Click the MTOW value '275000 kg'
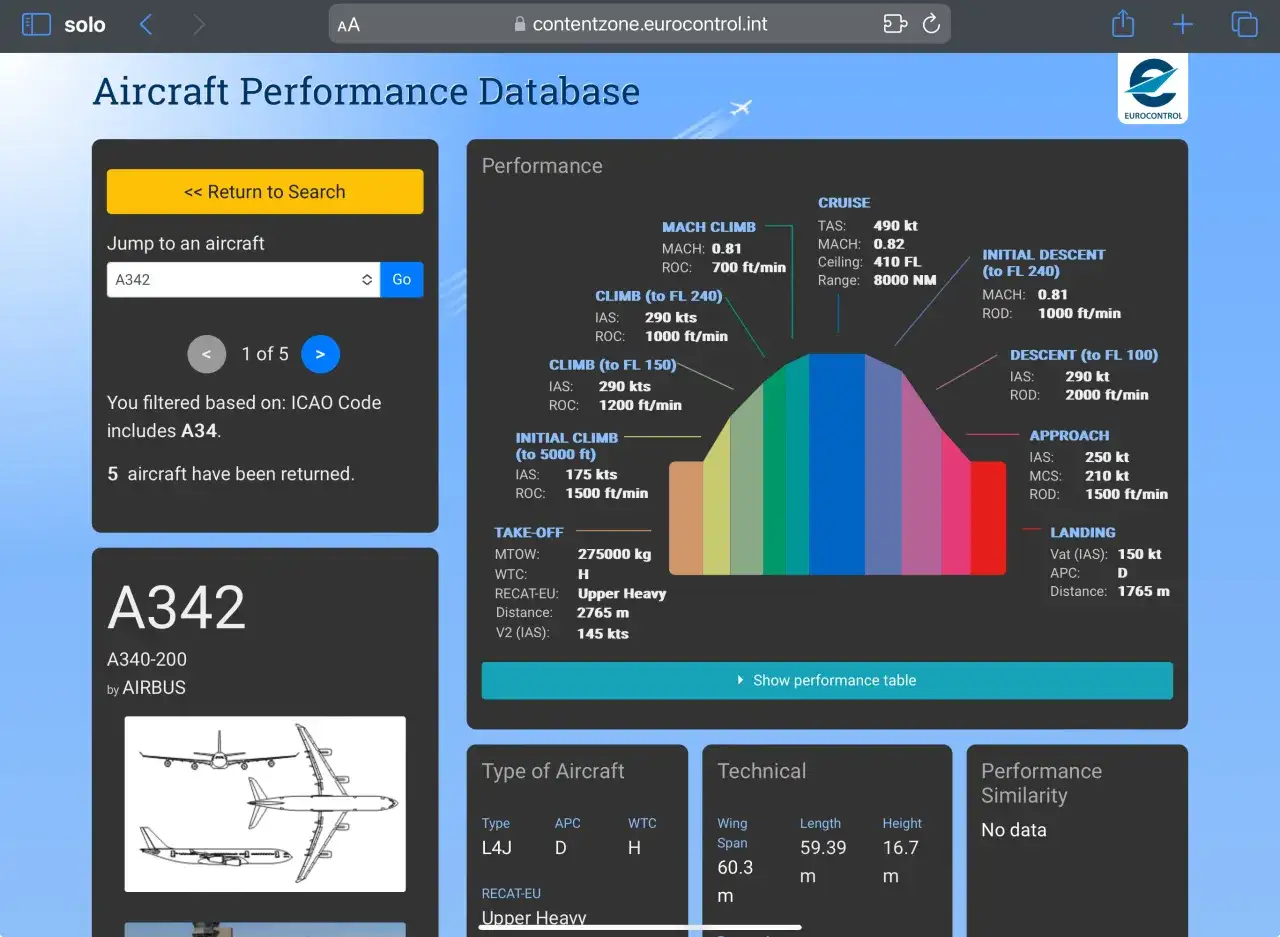 point(614,554)
